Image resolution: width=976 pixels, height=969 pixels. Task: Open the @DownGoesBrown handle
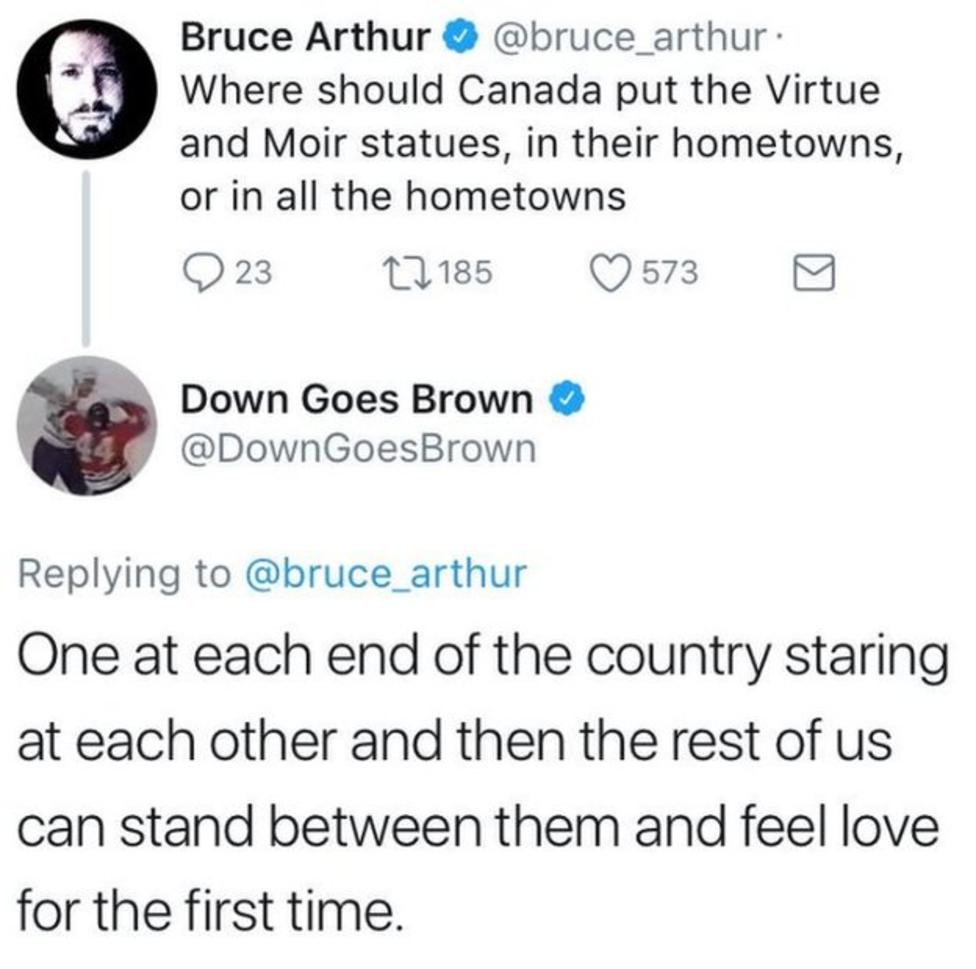tap(358, 451)
